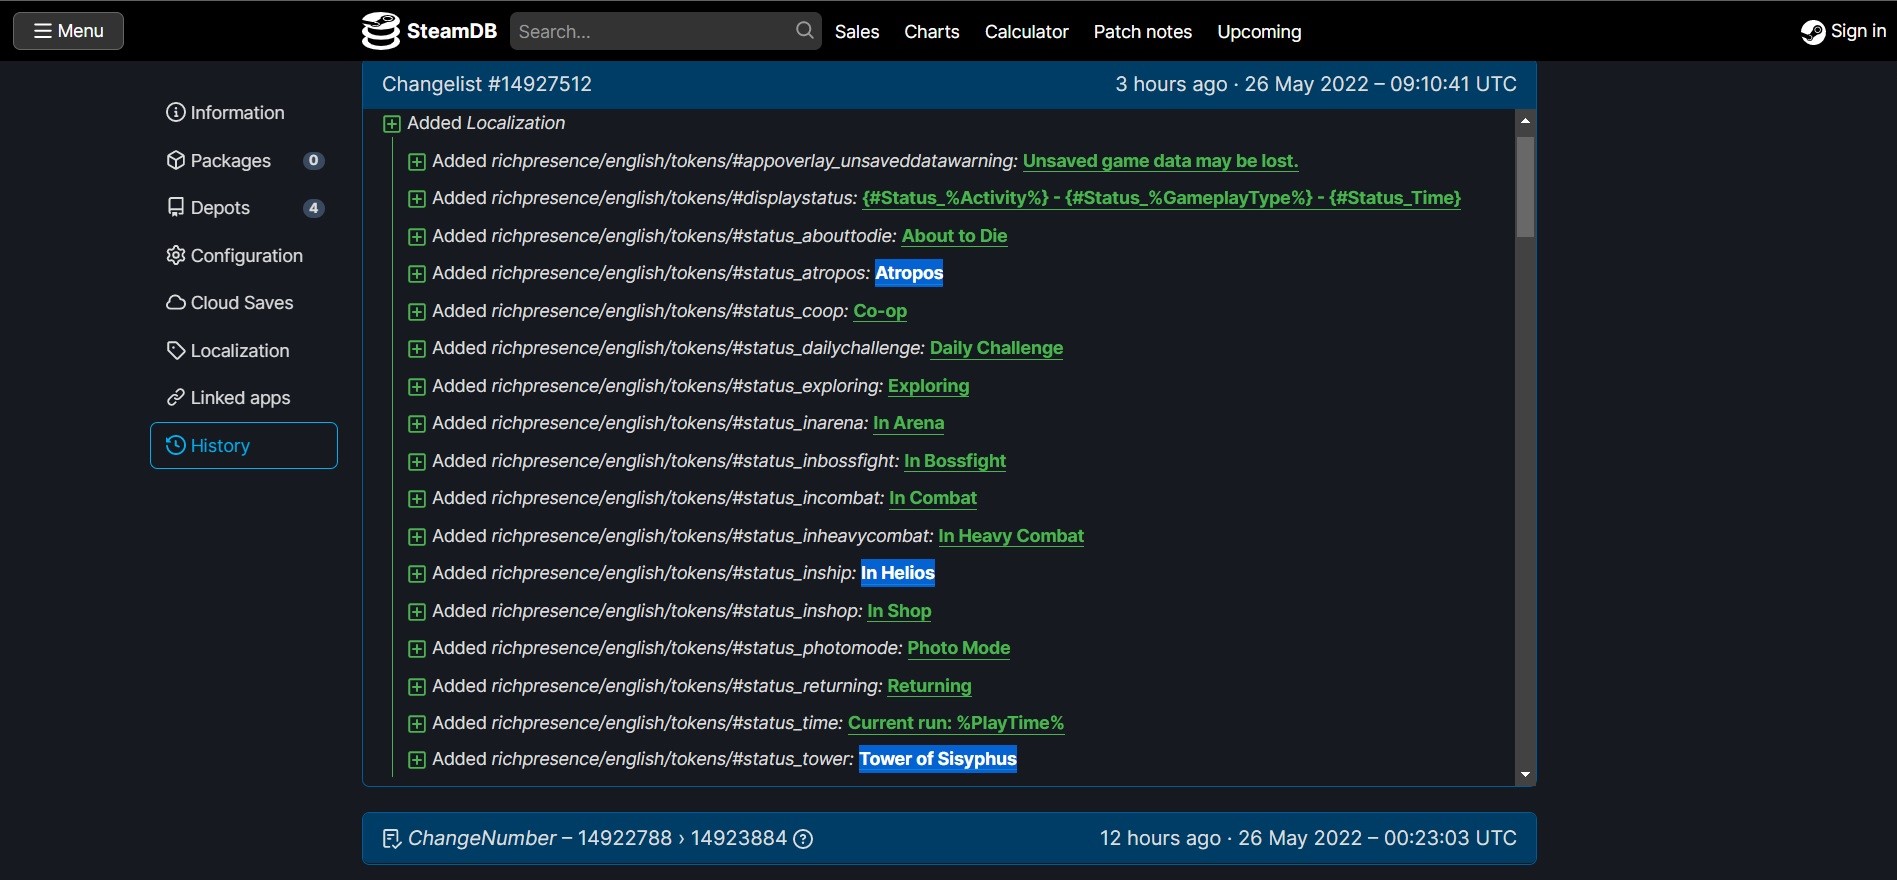Toggle plus icon beside status_atropos entry
1897x880 pixels.
[417, 274]
